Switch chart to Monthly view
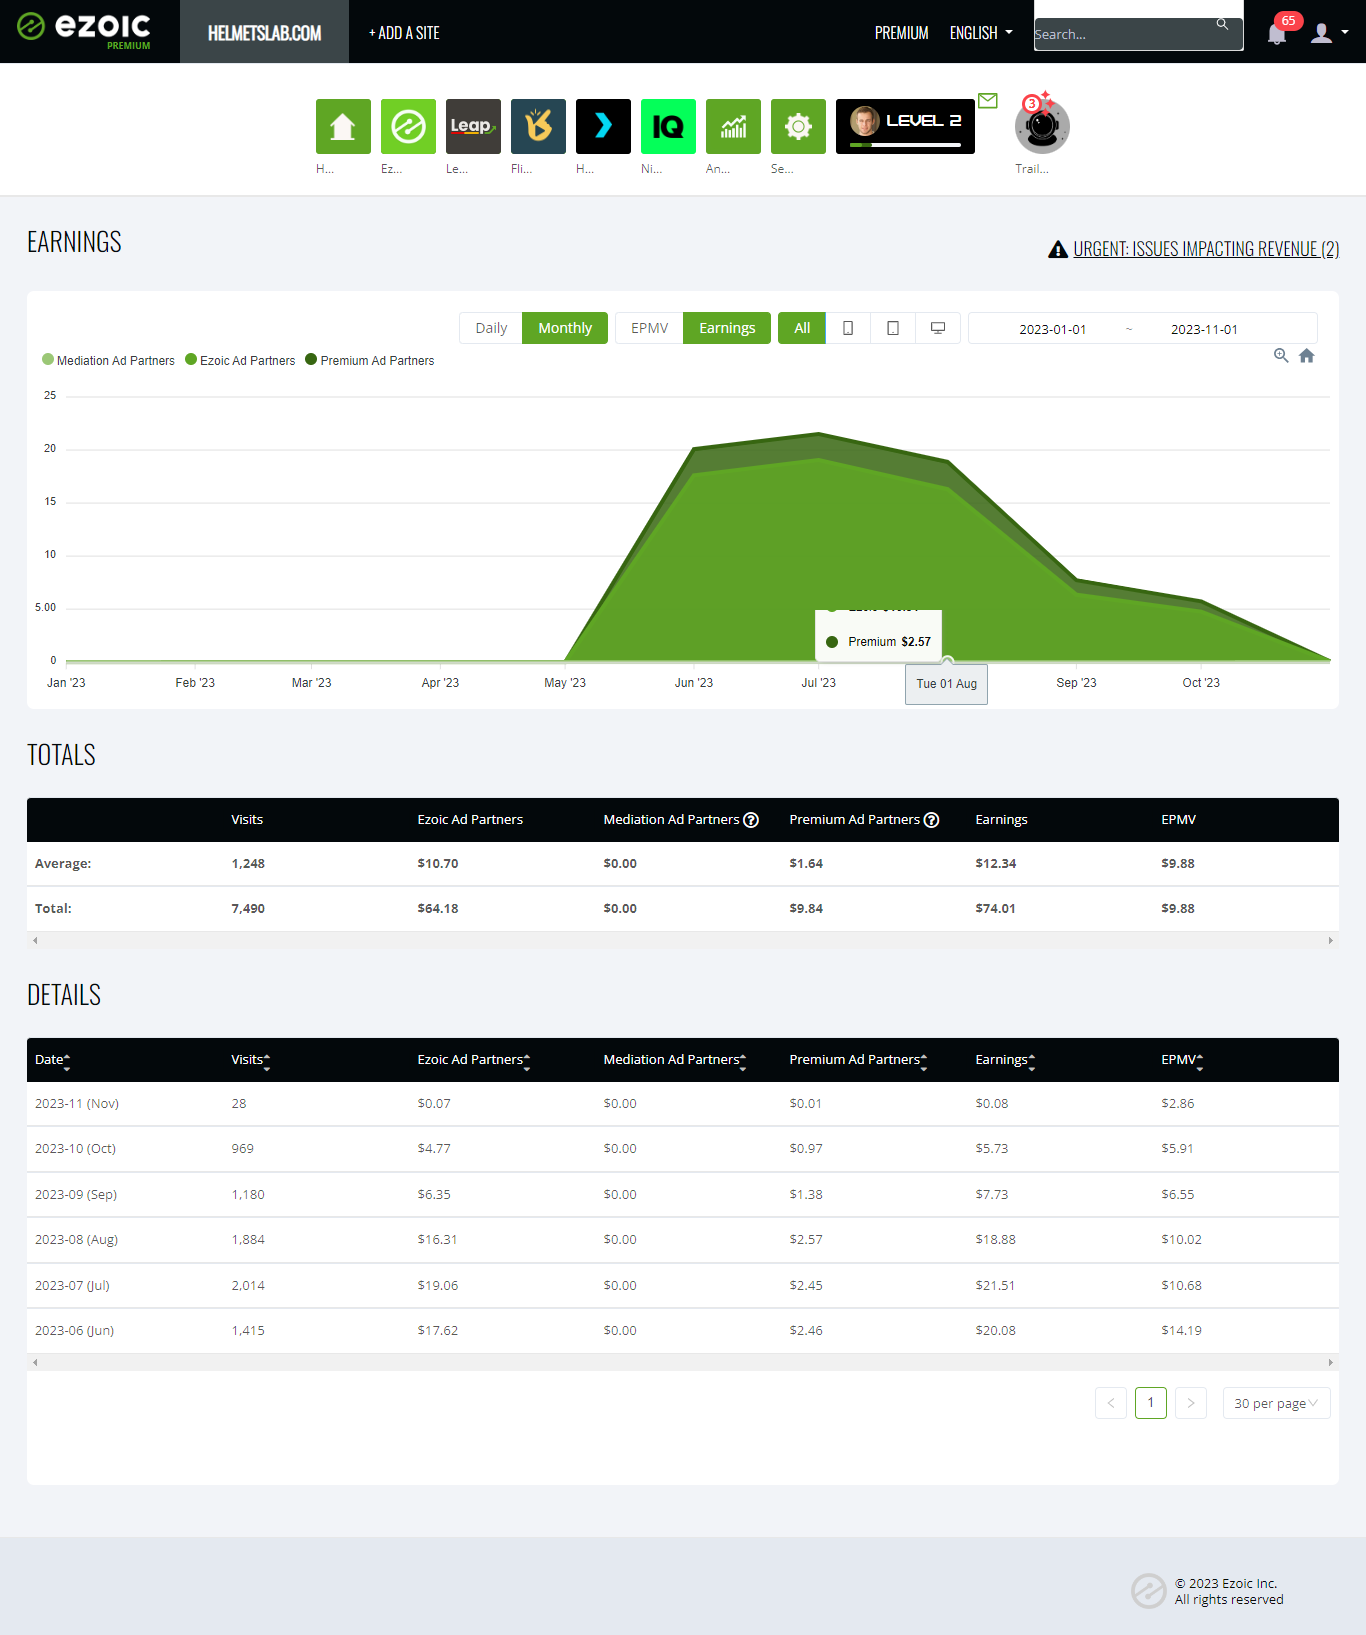The width and height of the screenshot is (1366, 1635). (565, 328)
